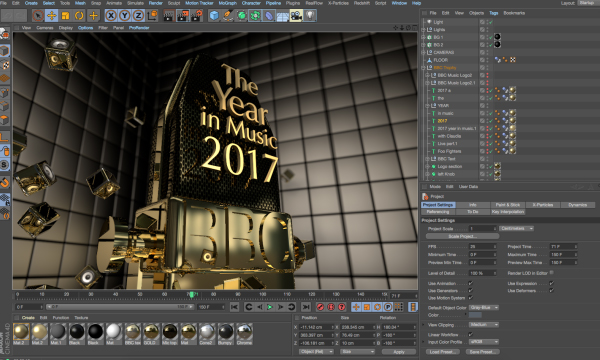
Task: Render the active view clapperboard icon
Action: pos(168,16)
